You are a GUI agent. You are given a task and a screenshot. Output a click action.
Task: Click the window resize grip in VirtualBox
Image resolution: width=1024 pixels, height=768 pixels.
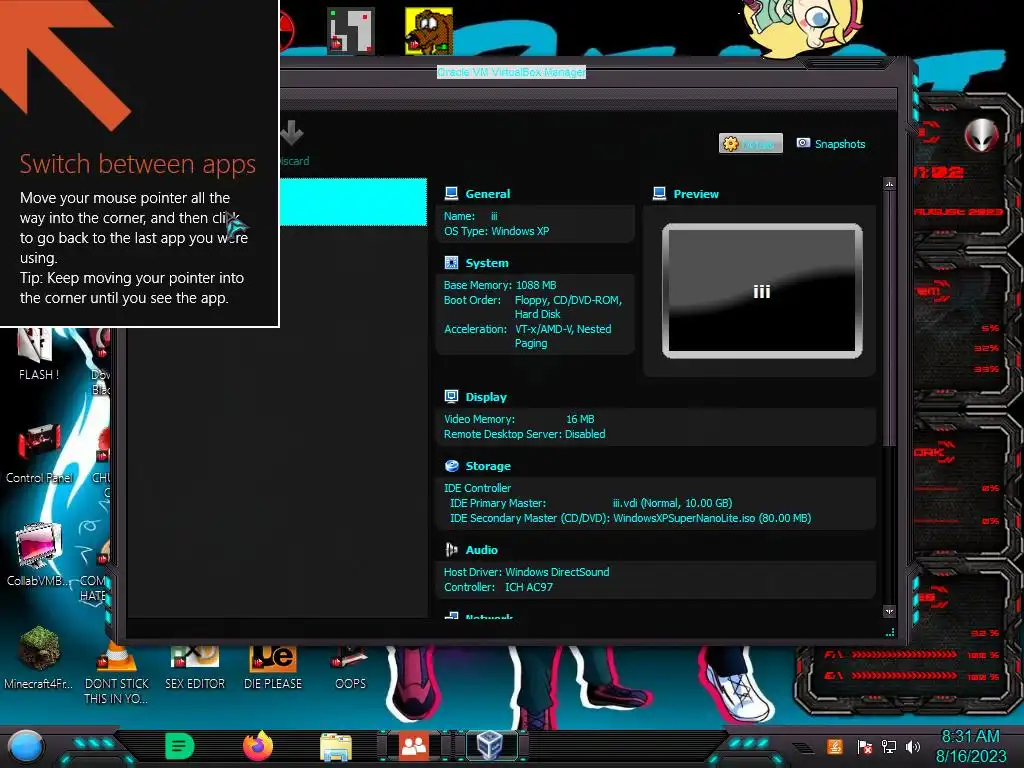(889, 632)
